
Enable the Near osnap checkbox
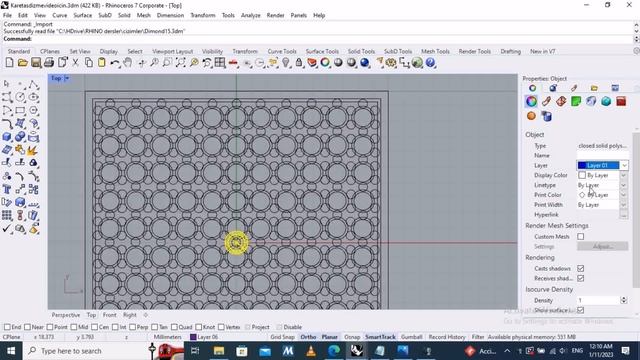point(27,327)
